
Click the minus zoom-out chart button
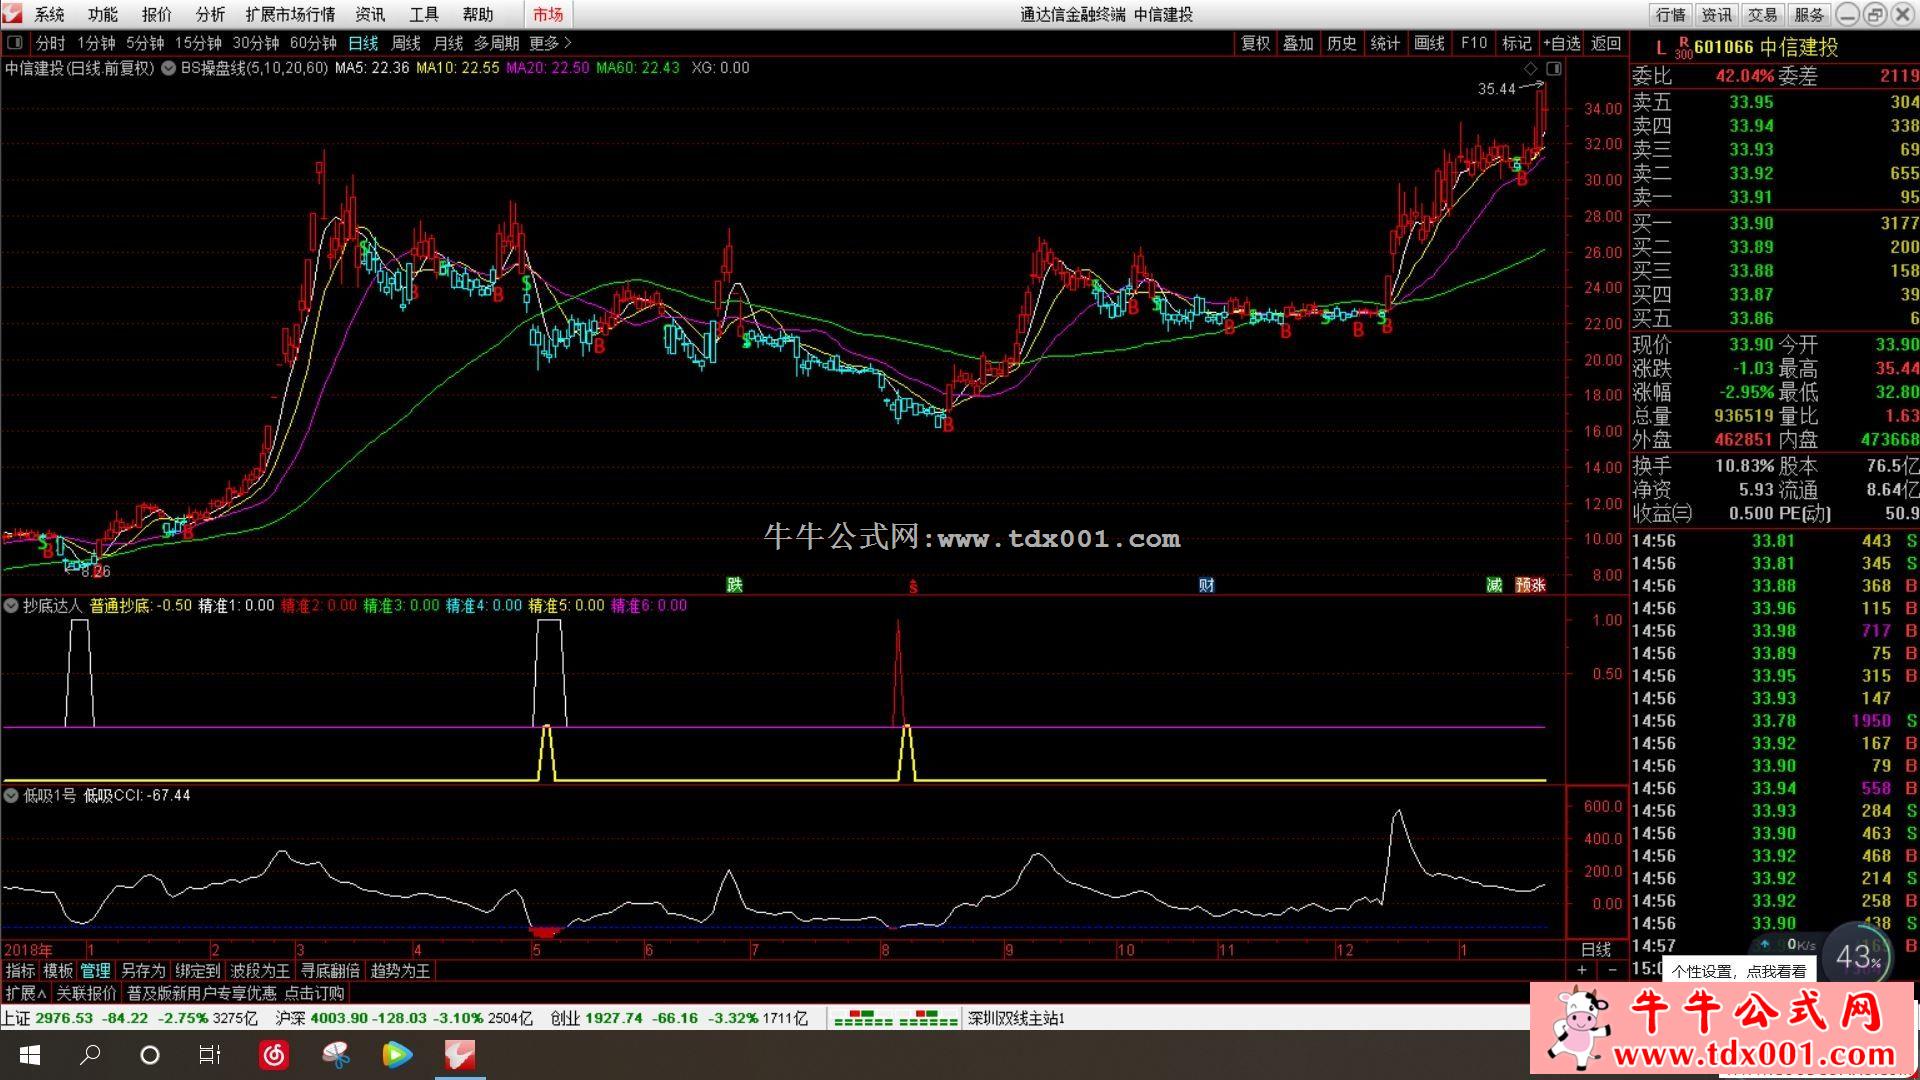click(1612, 970)
